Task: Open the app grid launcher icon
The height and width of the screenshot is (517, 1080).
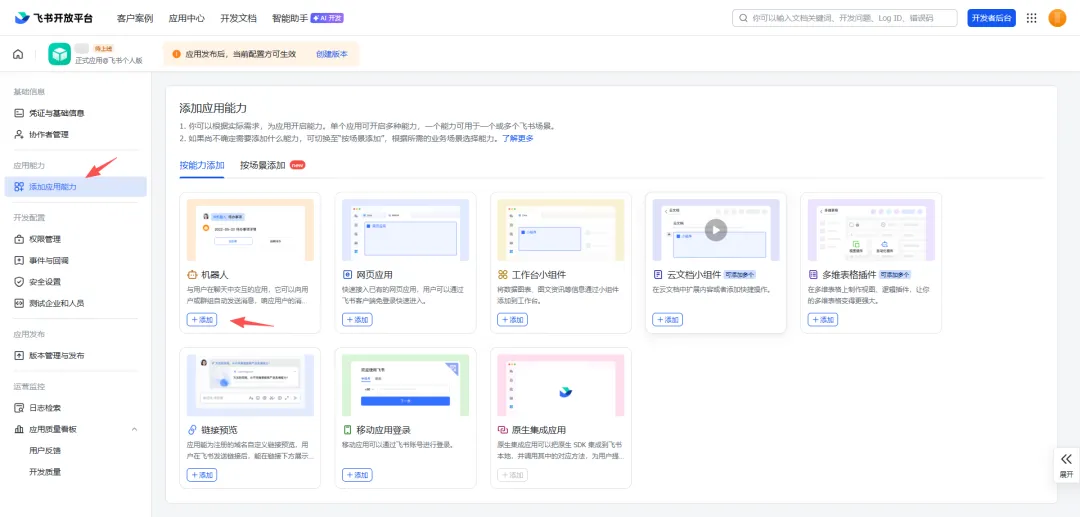Action: [x=1031, y=18]
